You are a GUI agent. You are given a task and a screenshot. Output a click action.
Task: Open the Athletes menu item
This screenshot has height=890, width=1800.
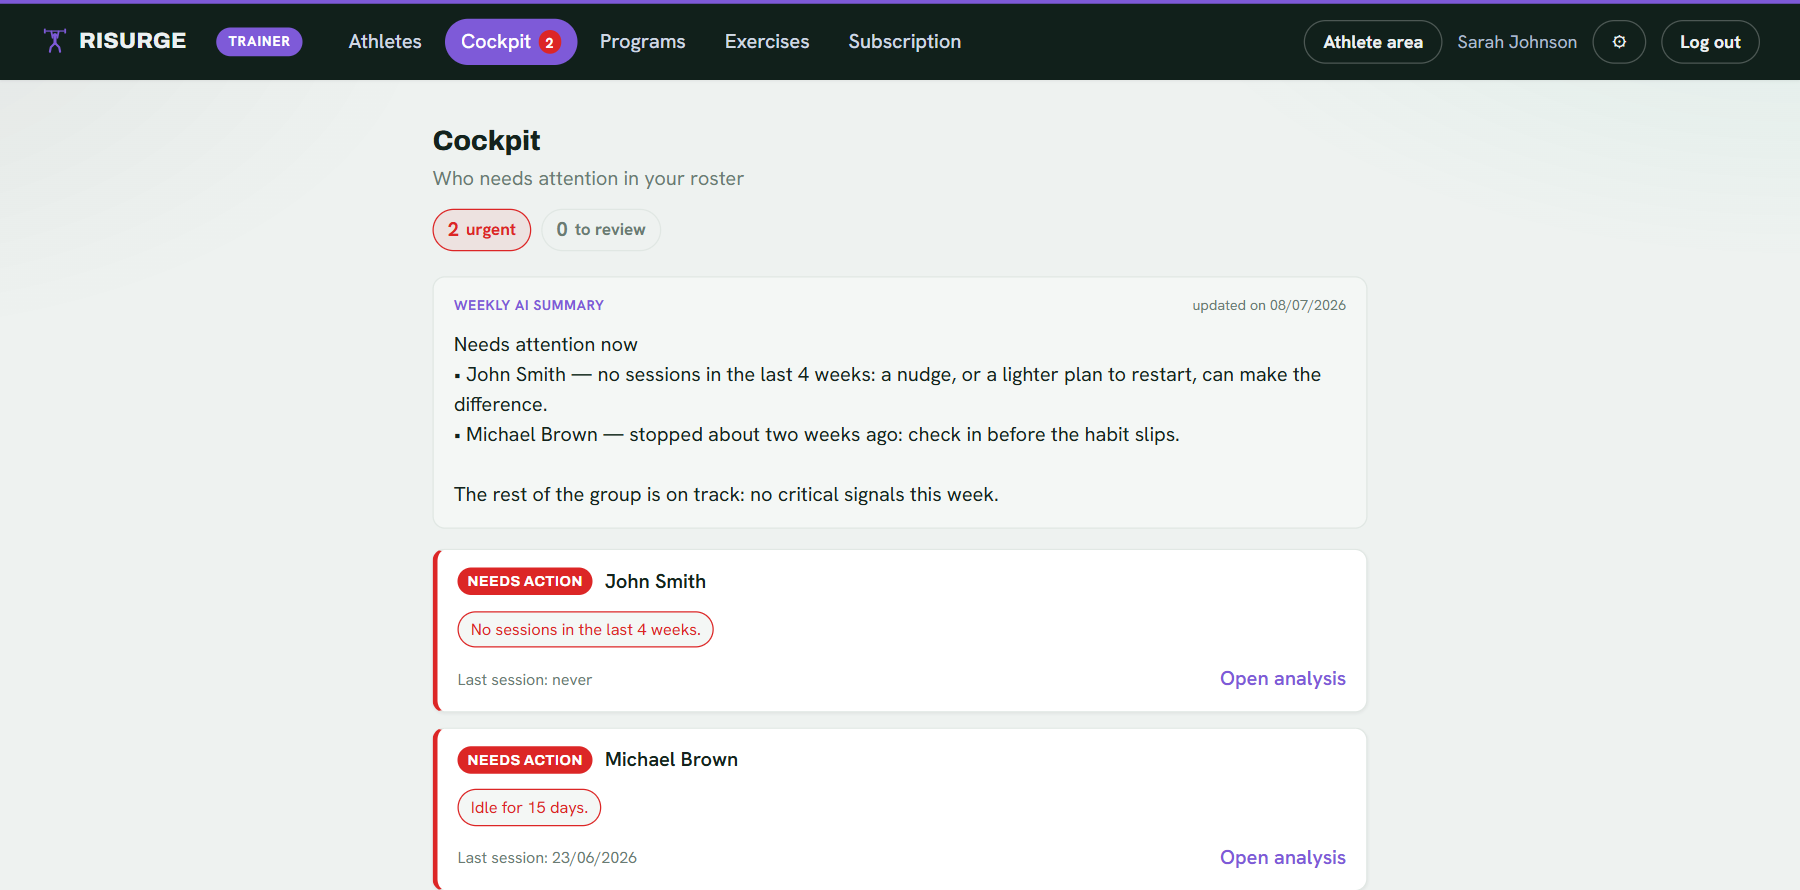(385, 42)
